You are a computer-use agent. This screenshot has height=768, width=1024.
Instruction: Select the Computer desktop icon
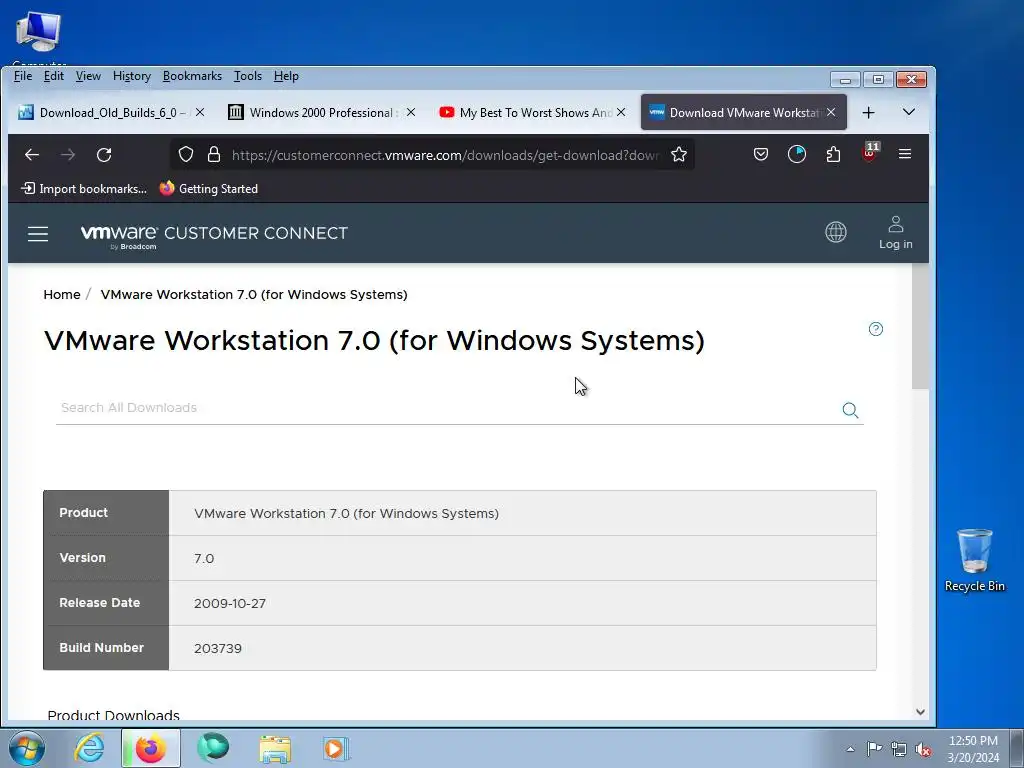pos(39,37)
